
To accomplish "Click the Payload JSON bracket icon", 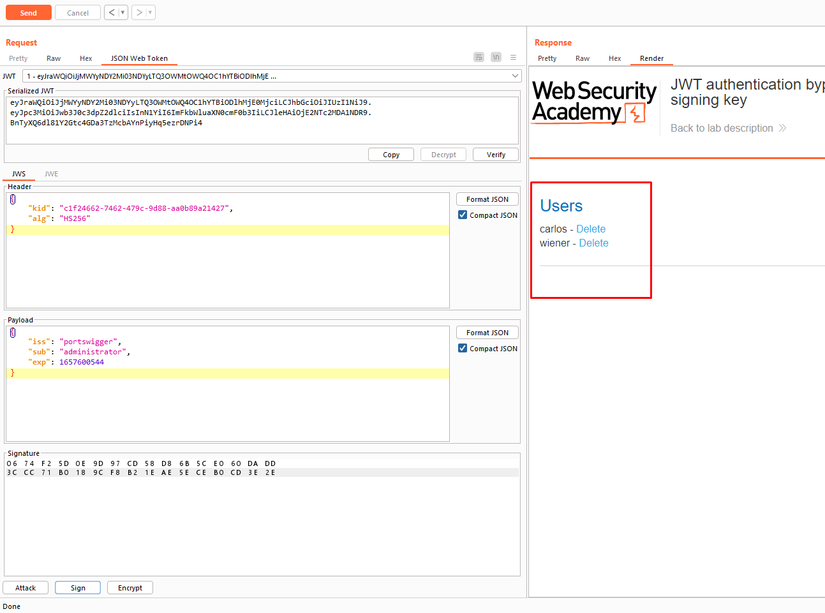I will pyautogui.click(x=13, y=333).
